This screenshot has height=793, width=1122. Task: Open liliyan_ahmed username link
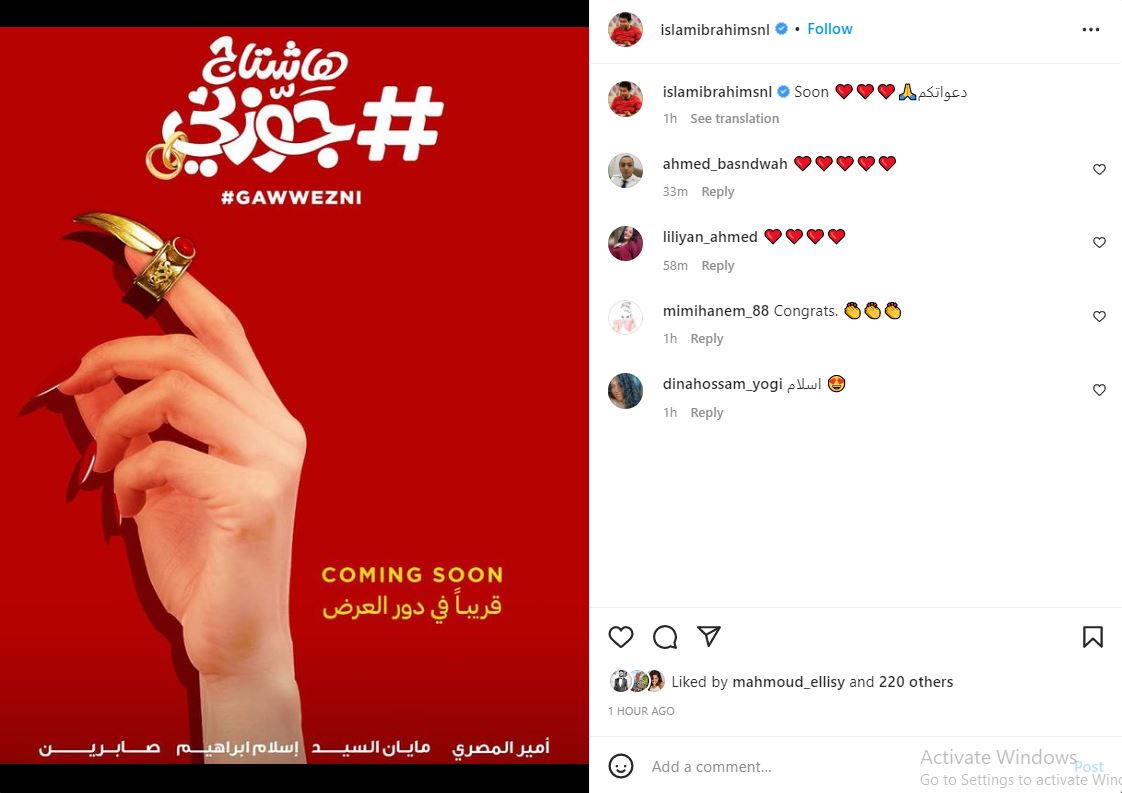[710, 237]
